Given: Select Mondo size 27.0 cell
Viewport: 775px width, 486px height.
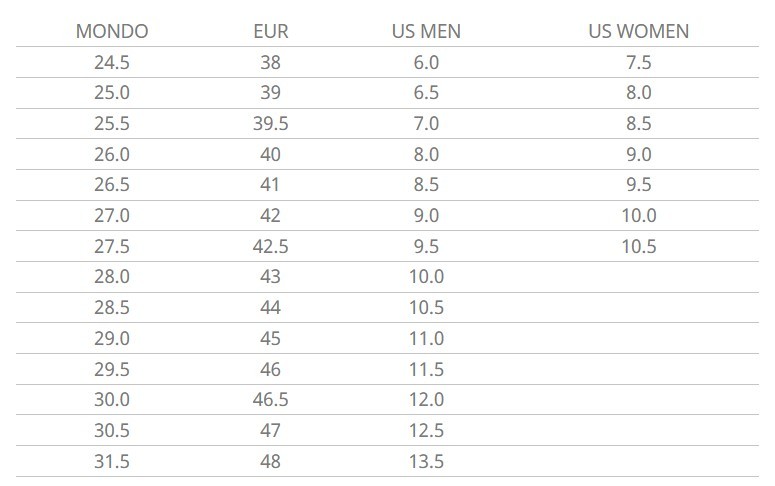Looking at the screenshot, I should (x=112, y=216).
